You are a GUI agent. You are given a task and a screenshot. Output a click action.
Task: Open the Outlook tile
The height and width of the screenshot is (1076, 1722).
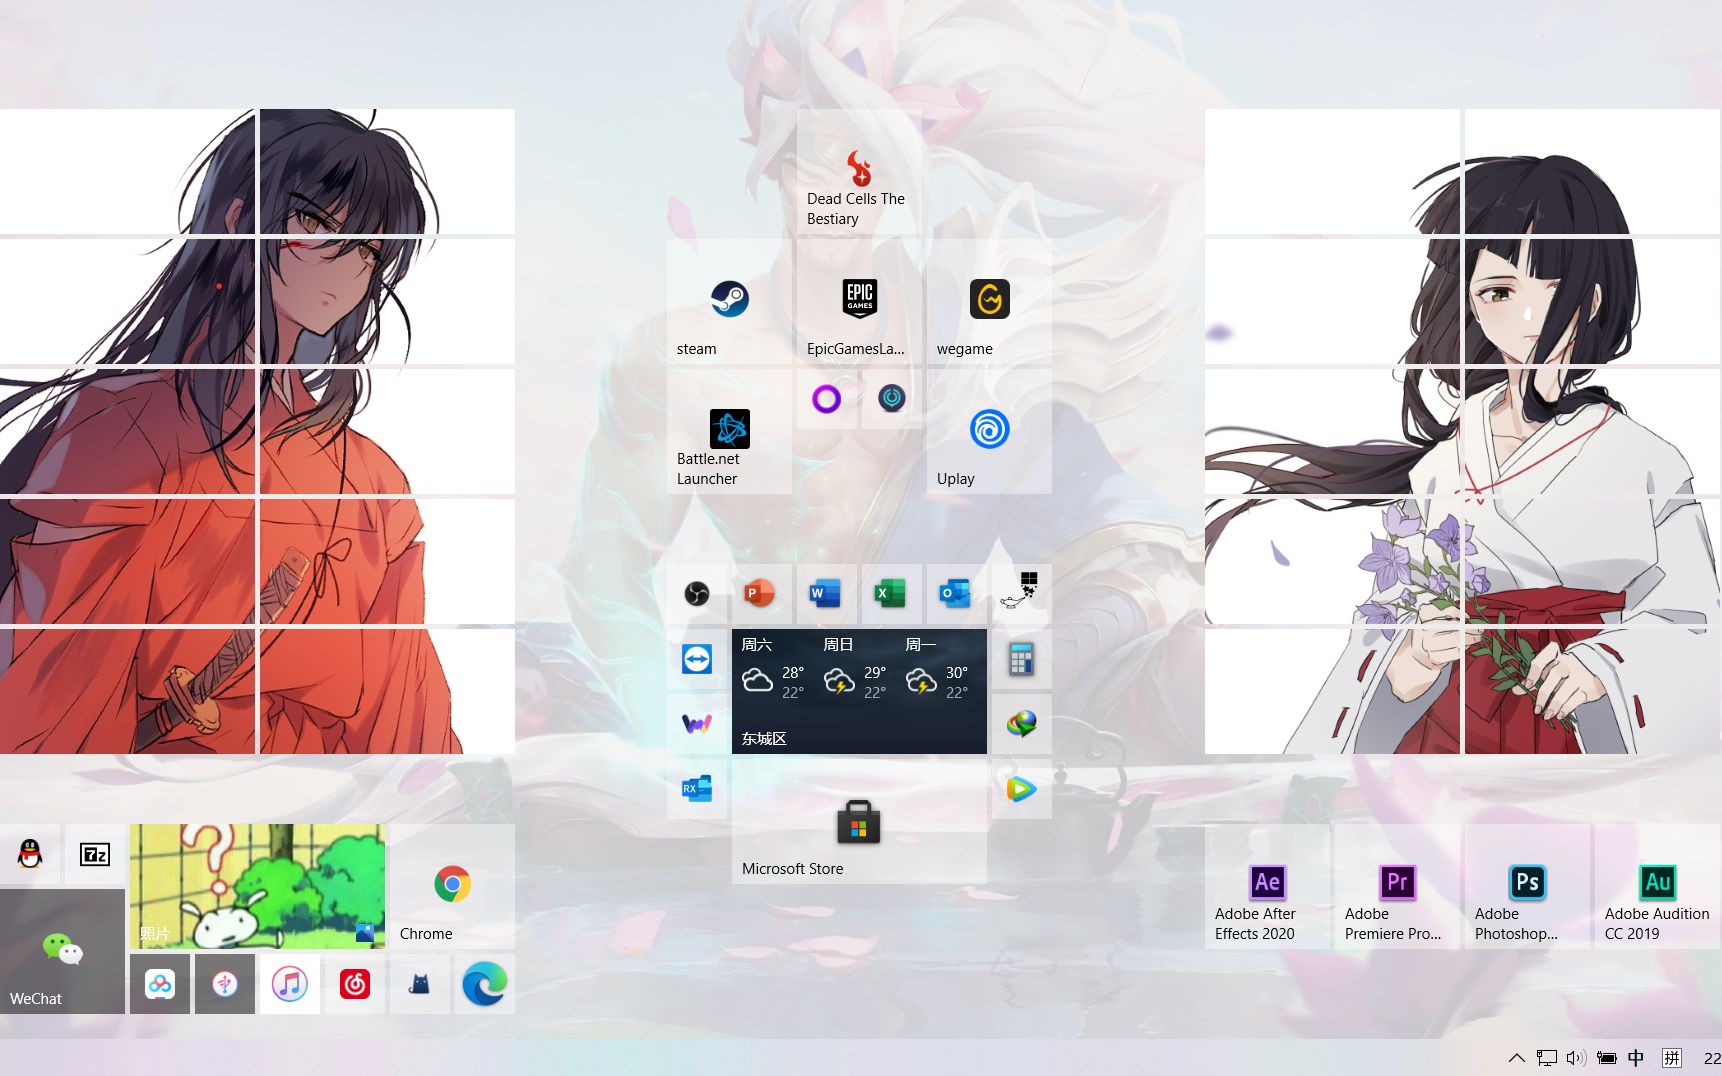coord(957,594)
